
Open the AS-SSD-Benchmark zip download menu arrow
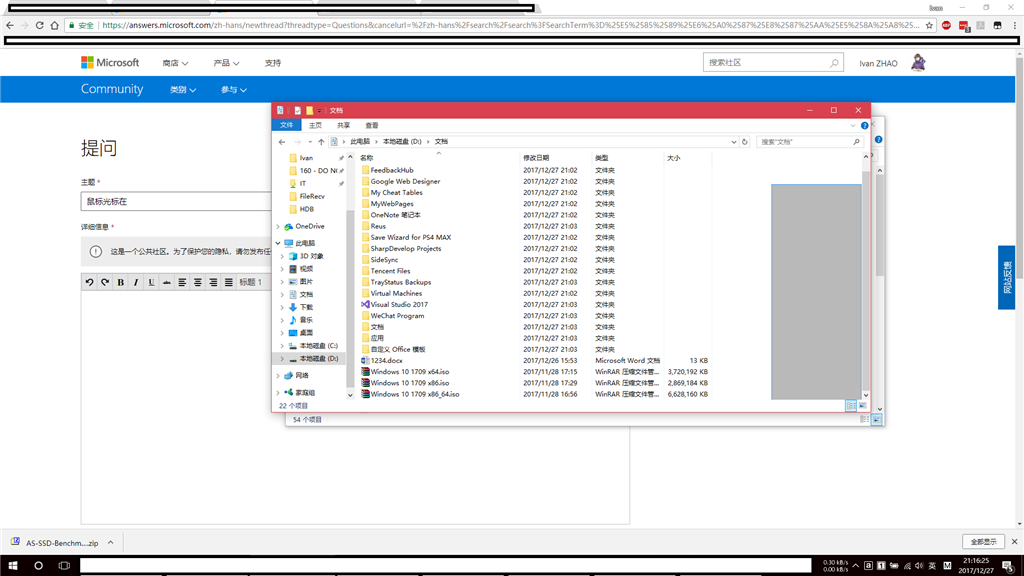tap(110, 542)
